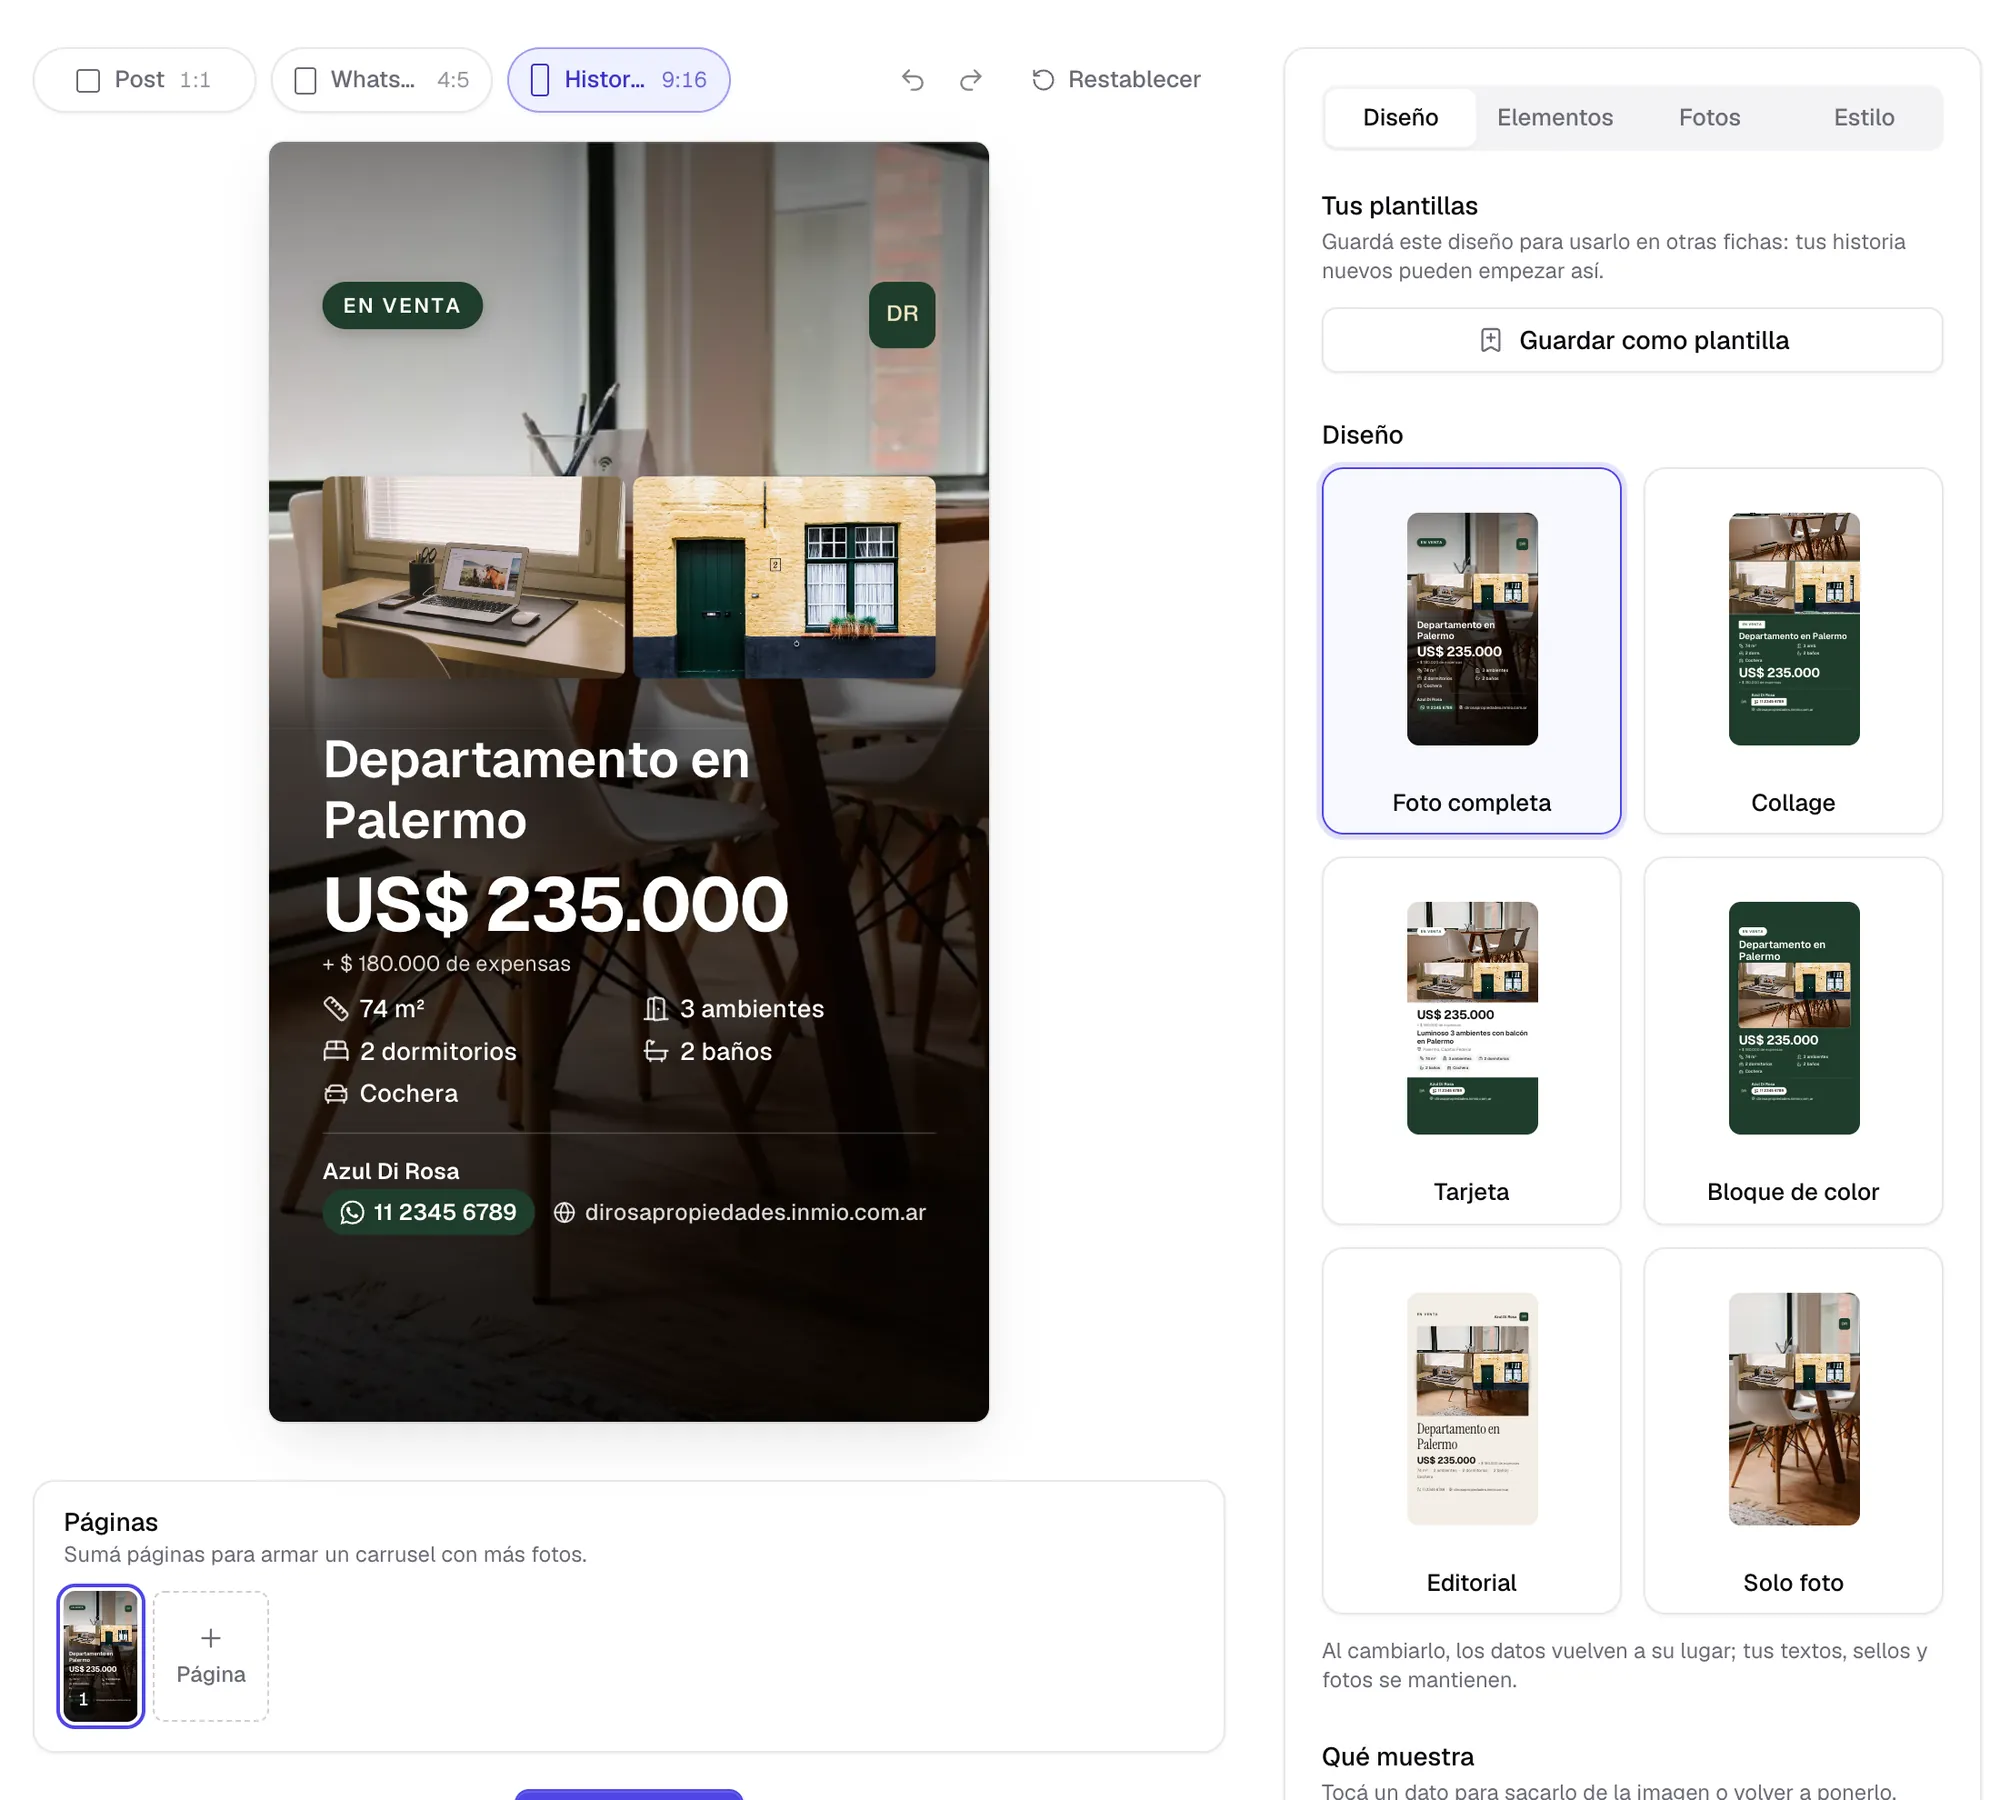Choose the Foto completa layout
This screenshot has height=1800, width=2000.
[x=1471, y=651]
